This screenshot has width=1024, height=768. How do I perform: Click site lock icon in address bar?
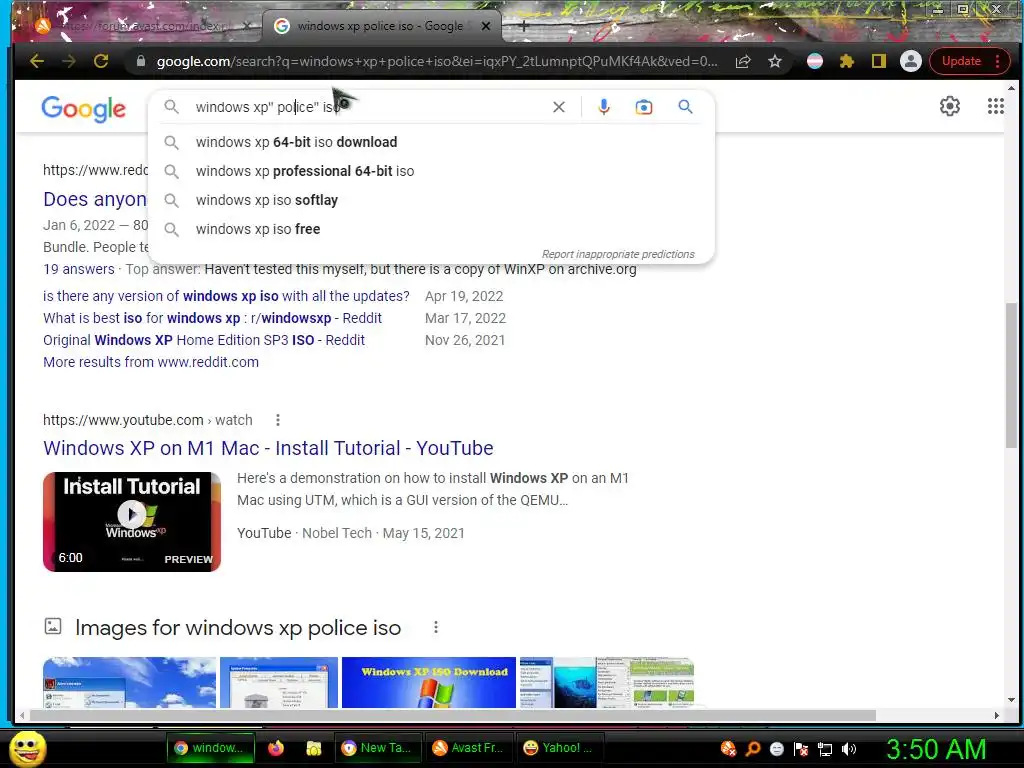click(x=140, y=61)
